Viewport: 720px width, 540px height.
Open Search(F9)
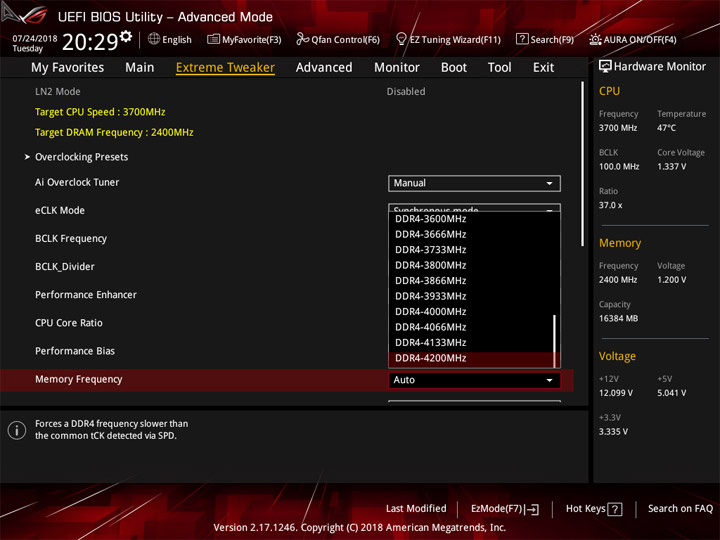tap(545, 39)
